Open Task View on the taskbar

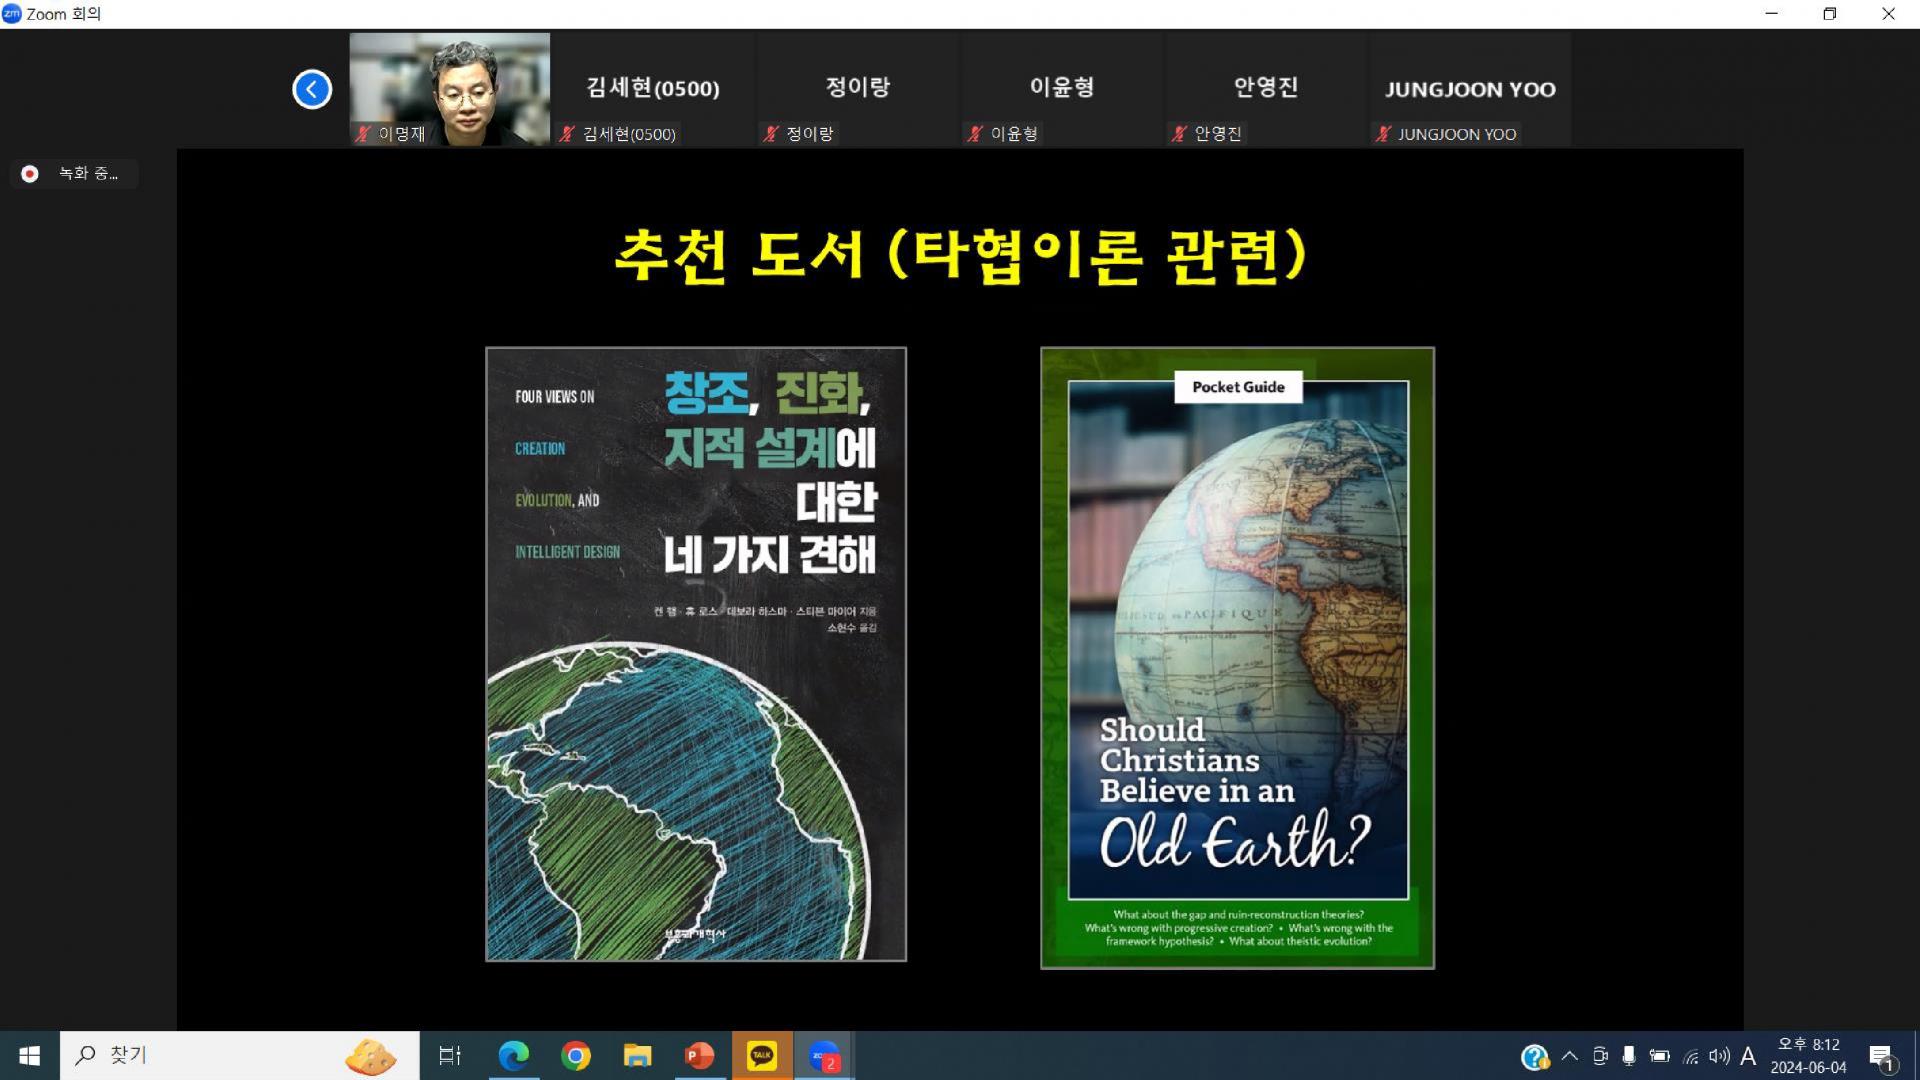[450, 1055]
